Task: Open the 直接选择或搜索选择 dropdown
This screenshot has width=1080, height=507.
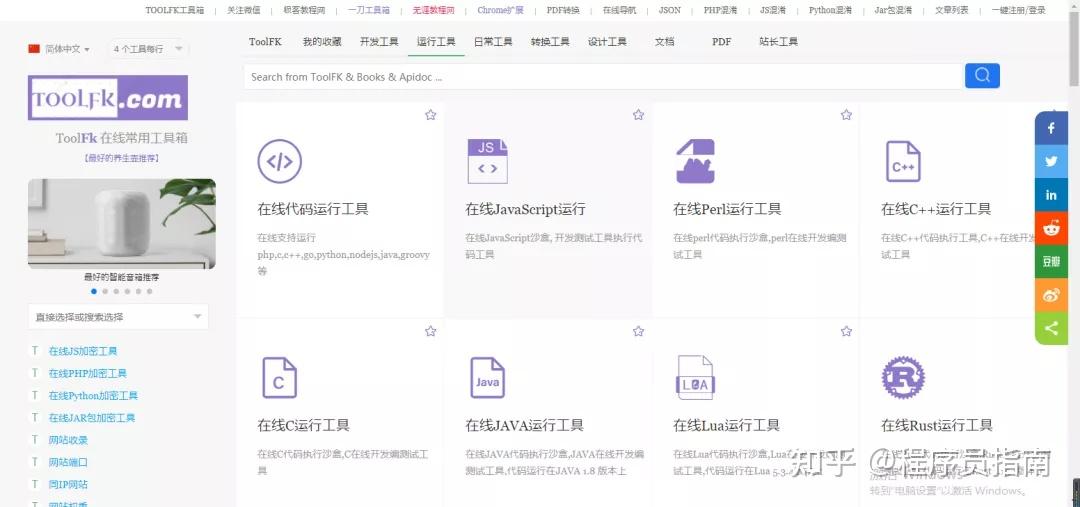Action: [118, 317]
